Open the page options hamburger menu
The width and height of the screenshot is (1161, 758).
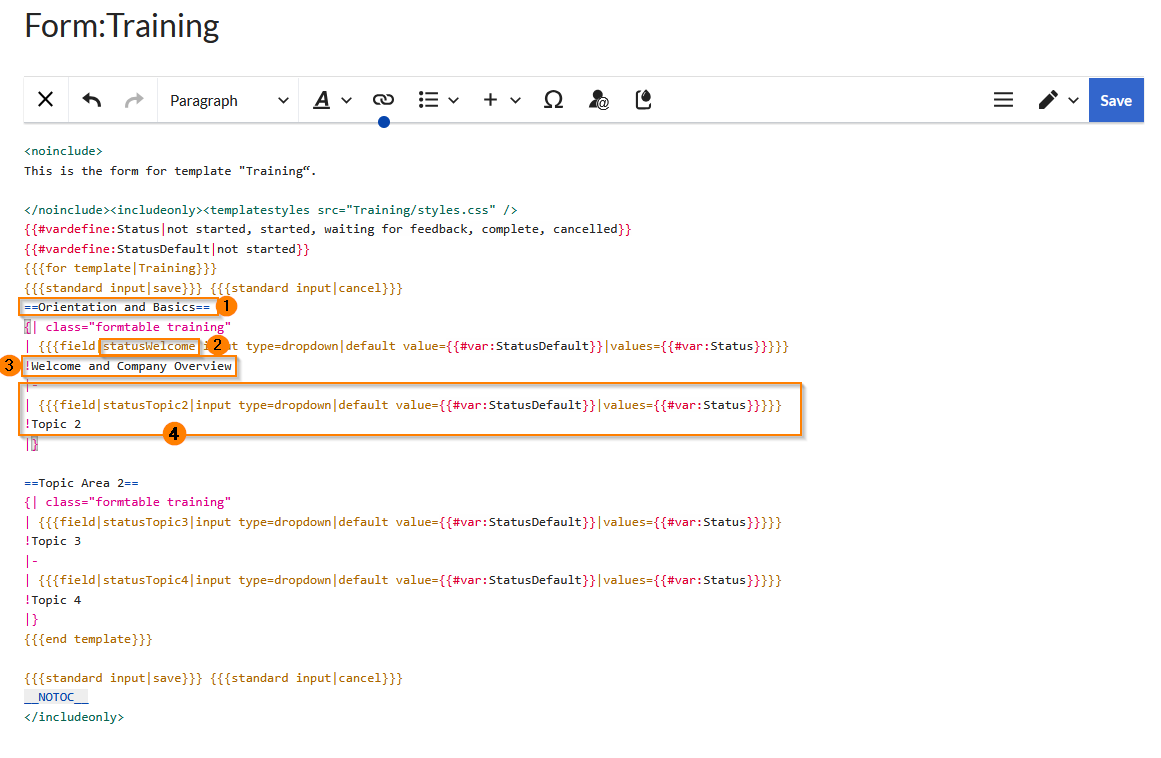pyautogui.click(x=1003, y=100)
